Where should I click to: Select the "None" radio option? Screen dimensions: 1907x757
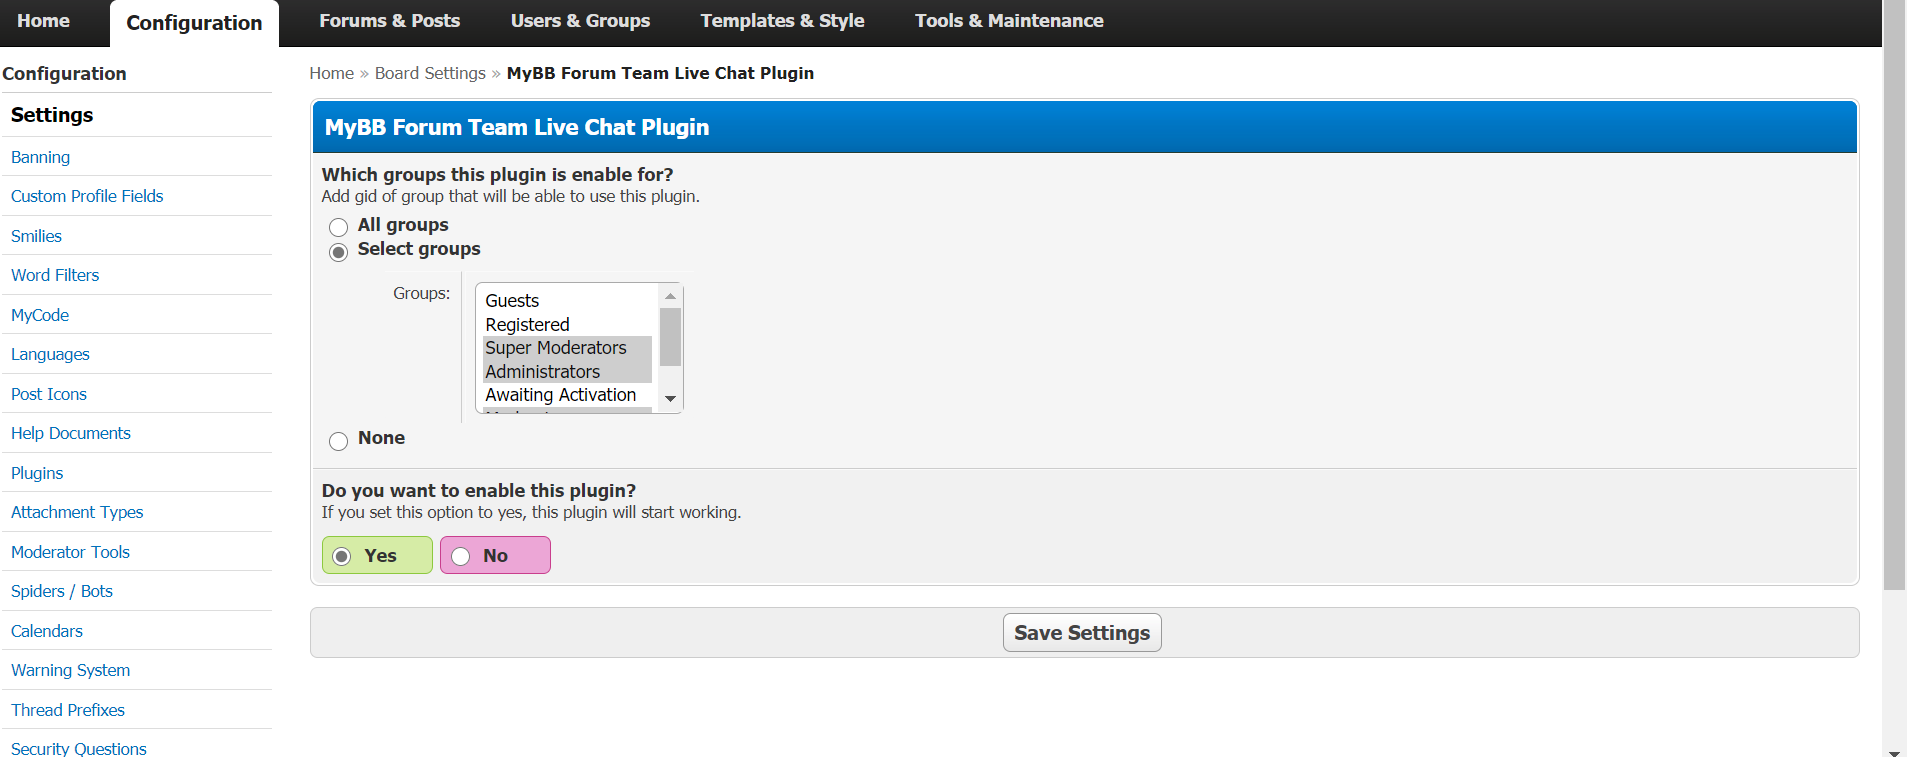(339, 441)
